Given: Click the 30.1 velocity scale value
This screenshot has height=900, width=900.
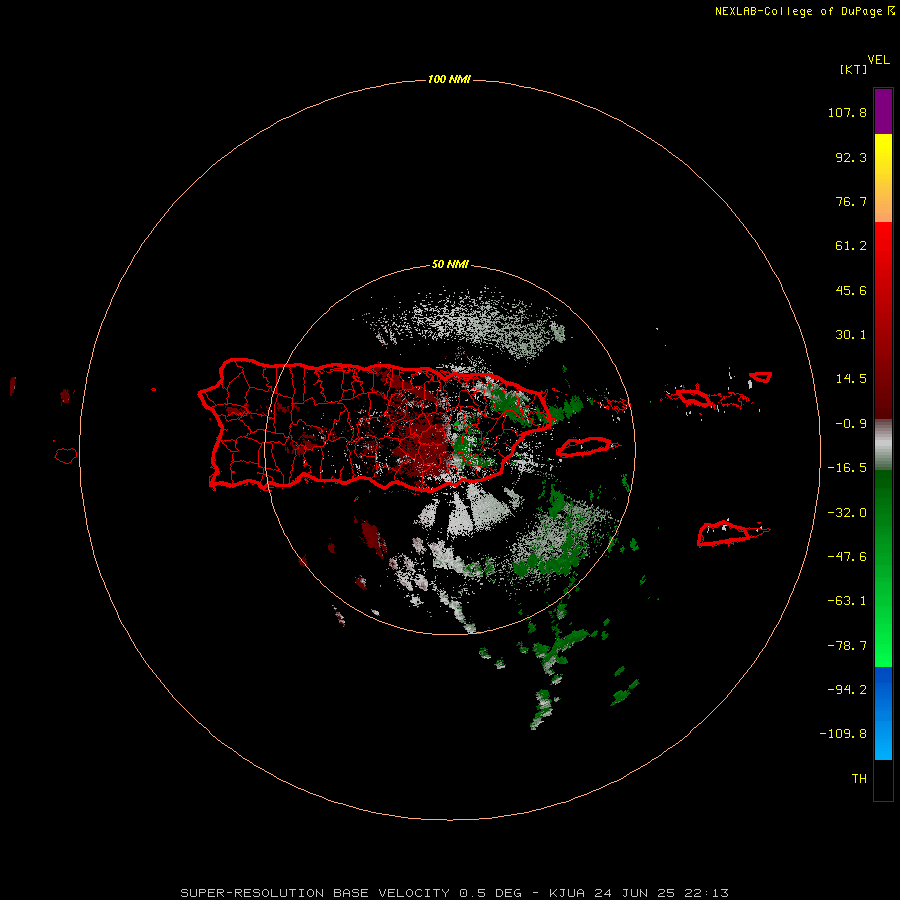Looking at the screenshot, I should tap(851, 335).
